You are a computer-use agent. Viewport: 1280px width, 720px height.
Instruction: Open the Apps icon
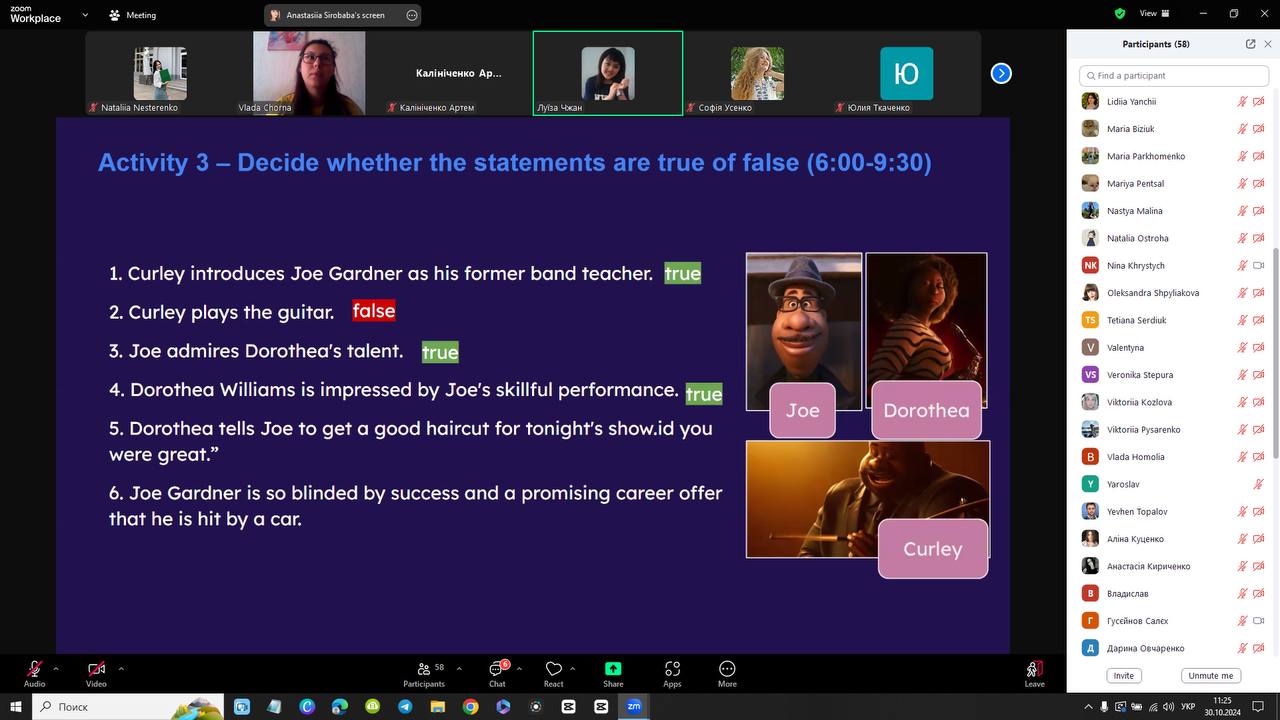click(672, 670)
